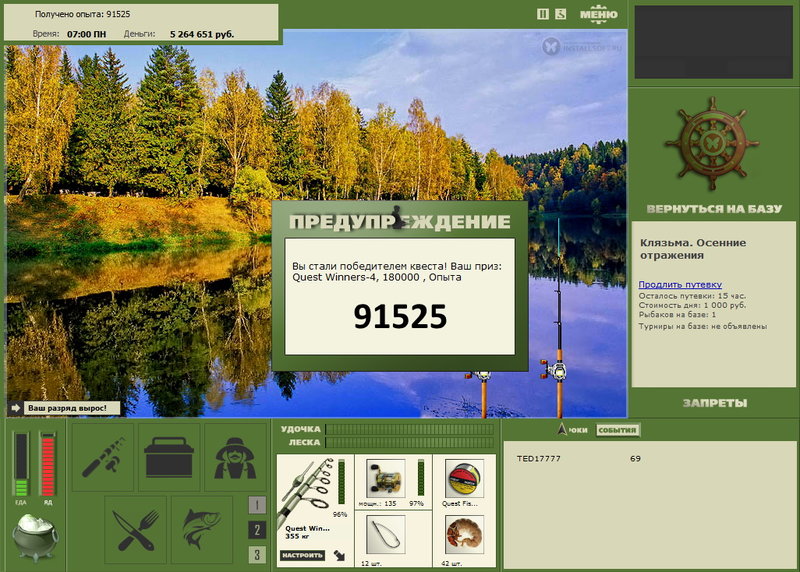Viewport: 800px width, 572px height.
Task: Click the 91525 number in warning dialog
Action: click(x=400, y=316)
